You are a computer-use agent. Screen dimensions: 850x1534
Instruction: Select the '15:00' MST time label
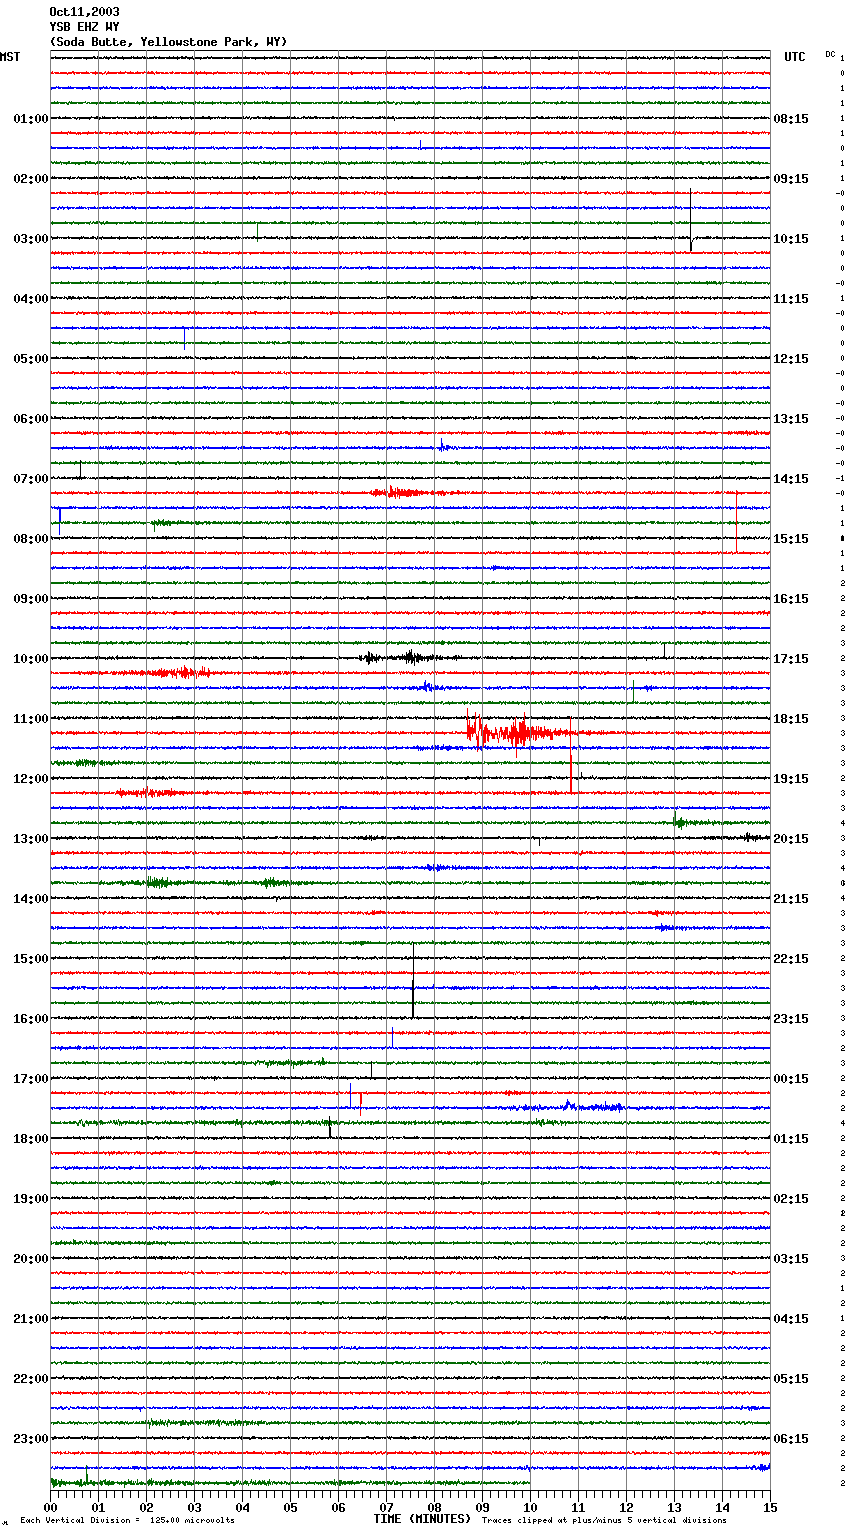(31, 959)
